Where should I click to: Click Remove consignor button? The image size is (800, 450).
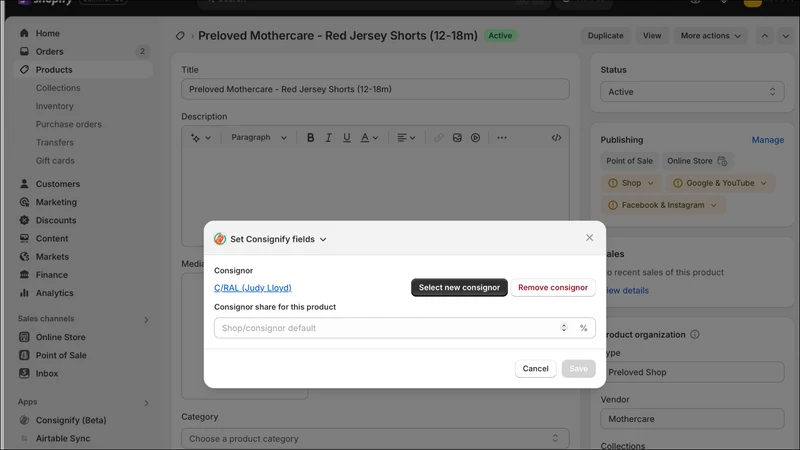[553, 287]
